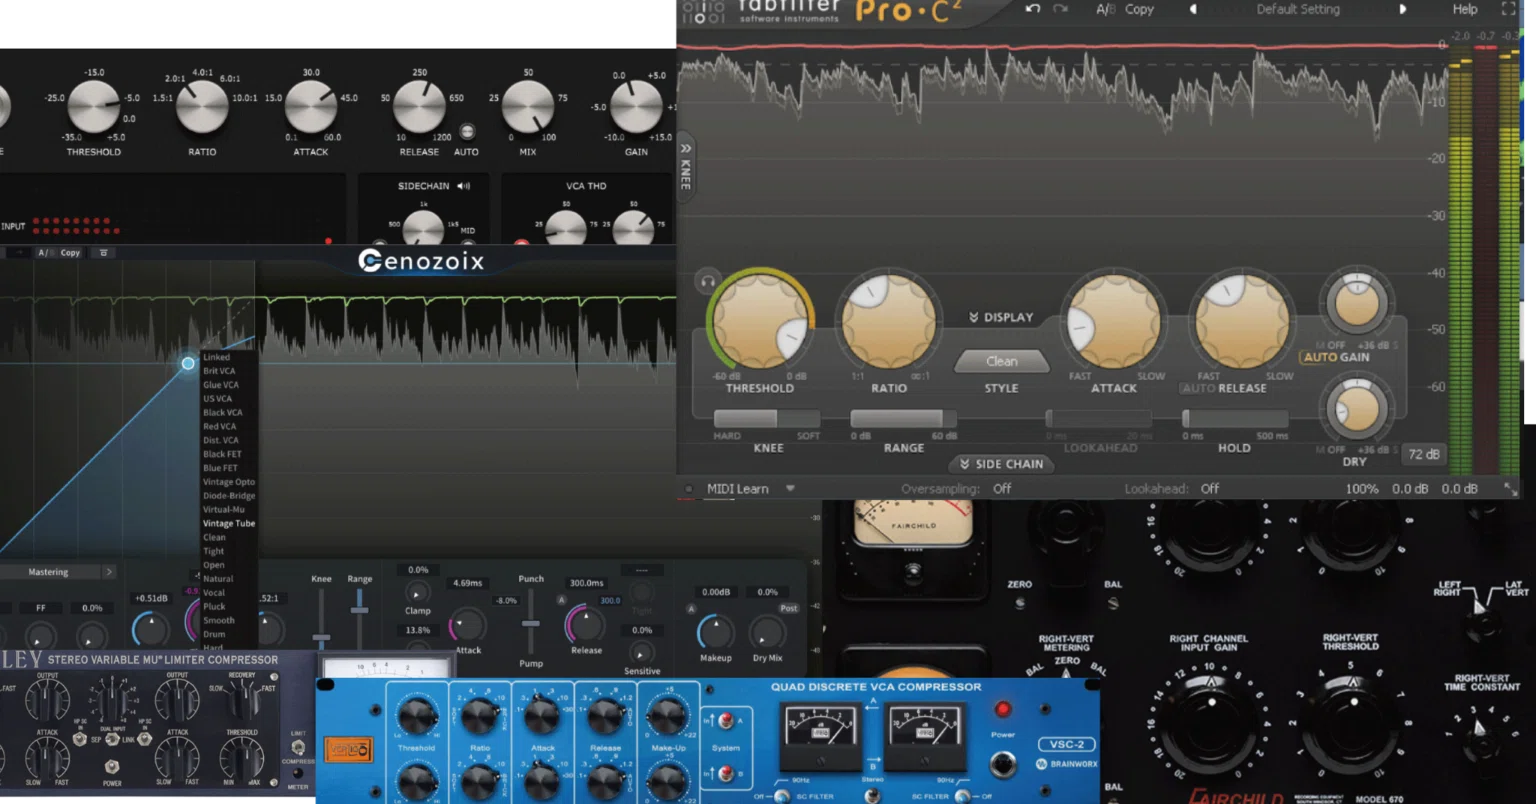
Task: Expand the KNEE side panel in Pro-C2
Action: [x=686, y=167]
